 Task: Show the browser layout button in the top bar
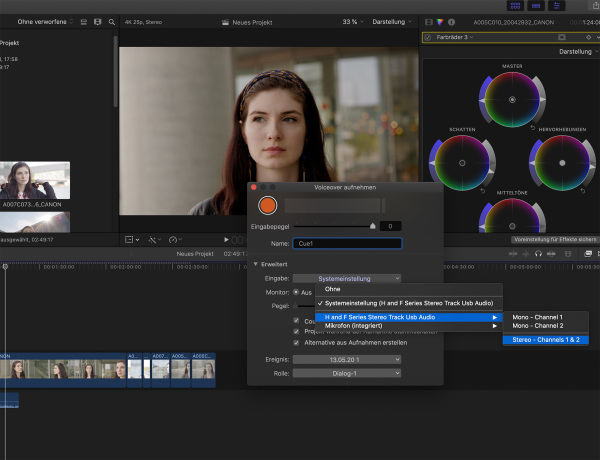(515, 6)
